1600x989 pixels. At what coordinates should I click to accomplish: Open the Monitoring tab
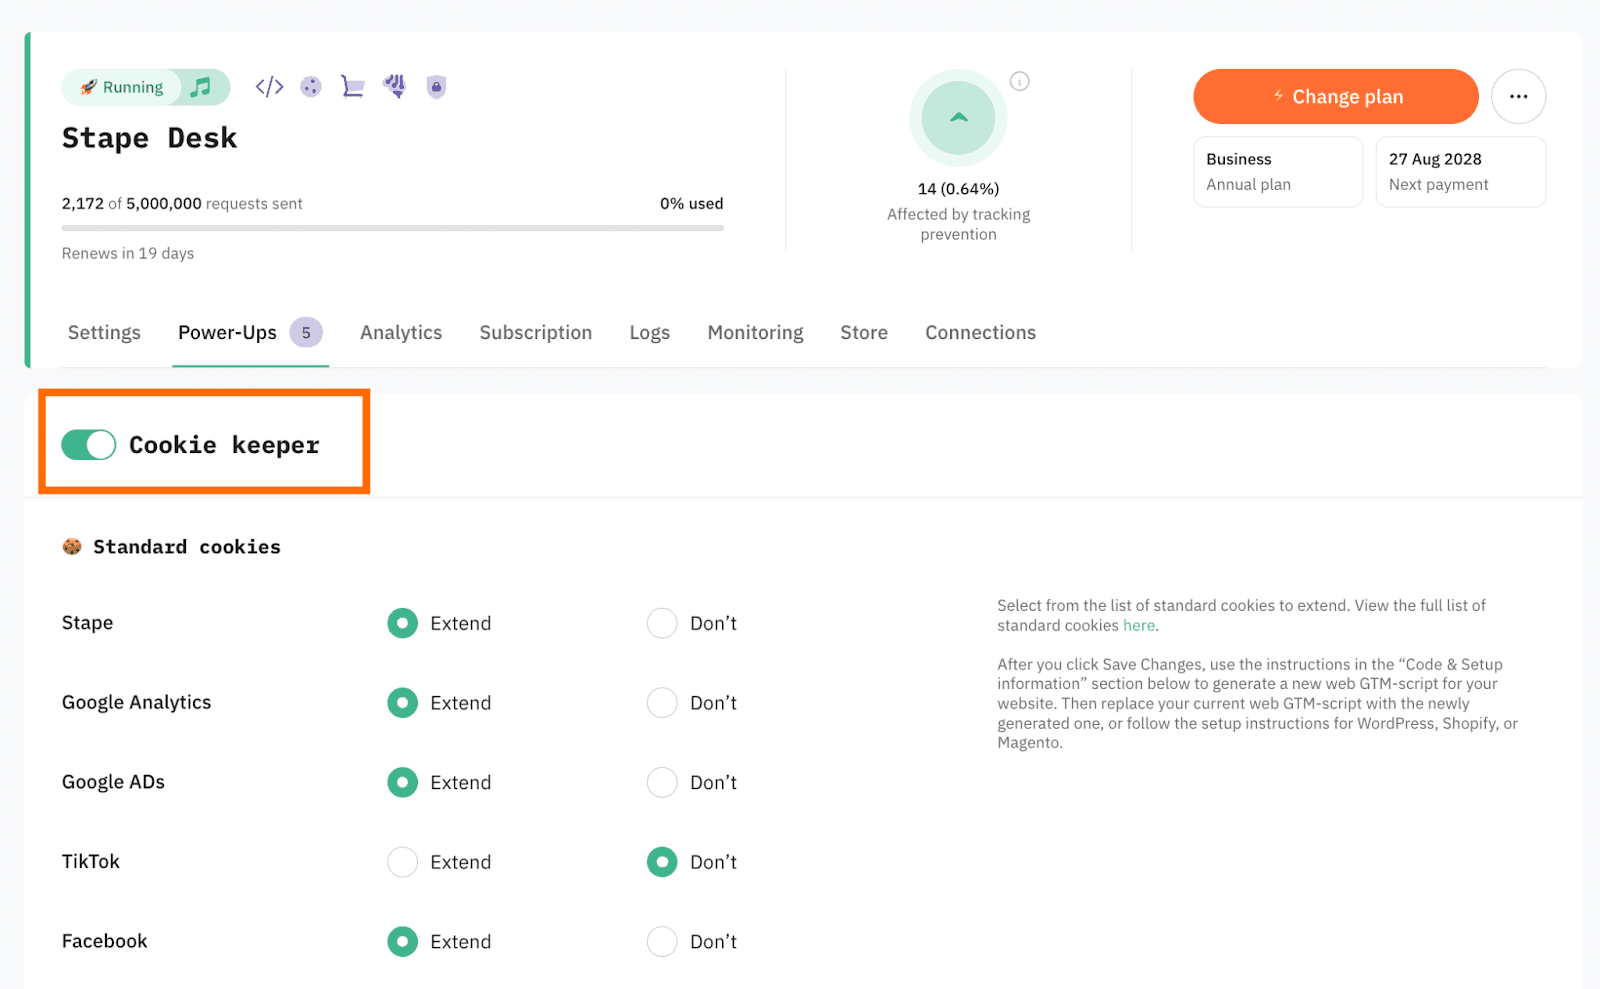755,333
